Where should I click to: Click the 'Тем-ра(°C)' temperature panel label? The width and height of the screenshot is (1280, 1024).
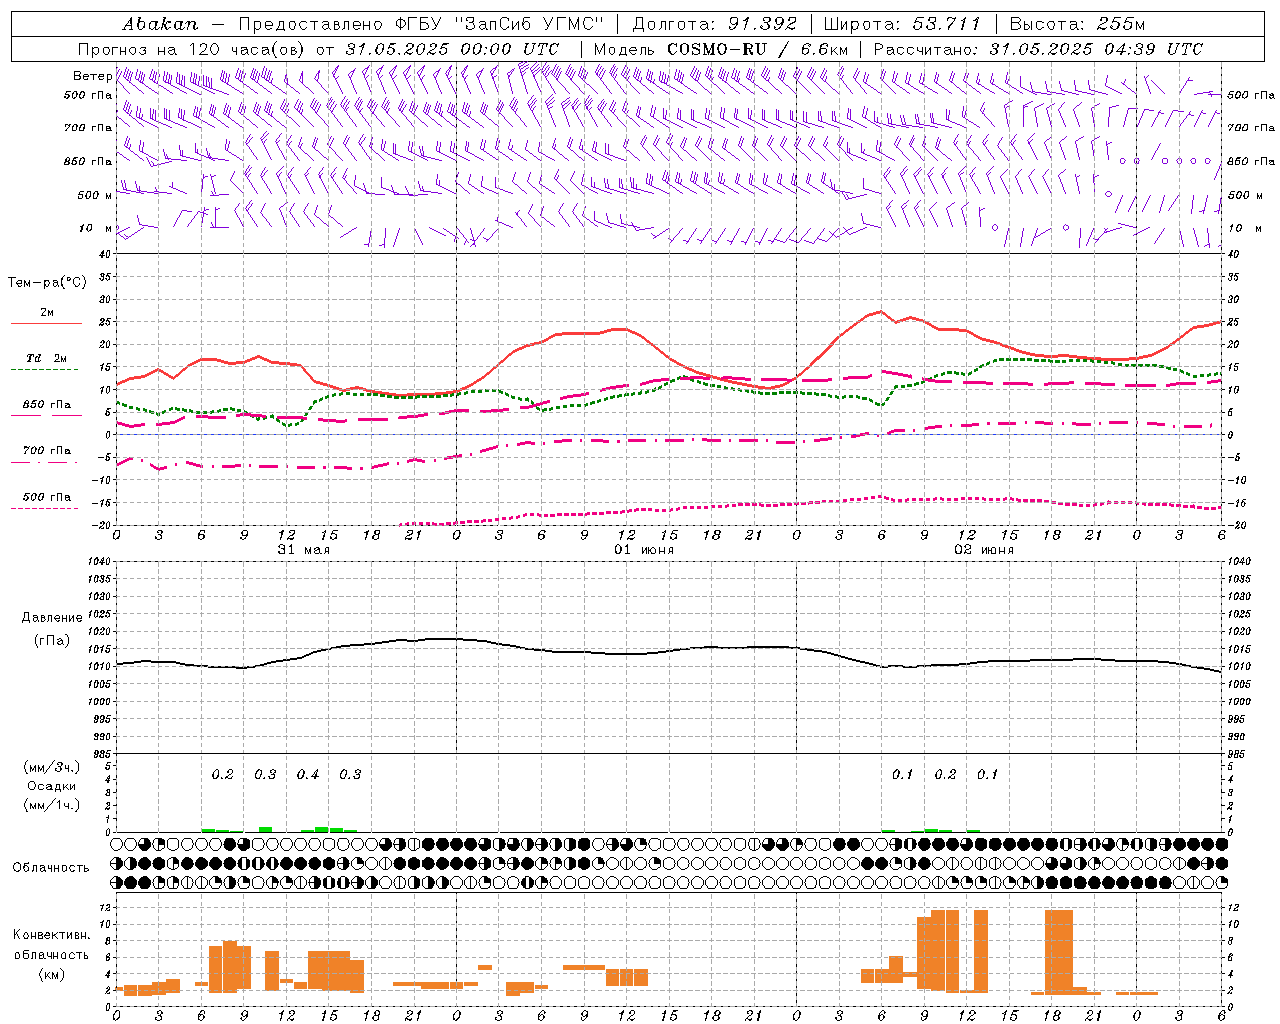click(x=47, y=283)
